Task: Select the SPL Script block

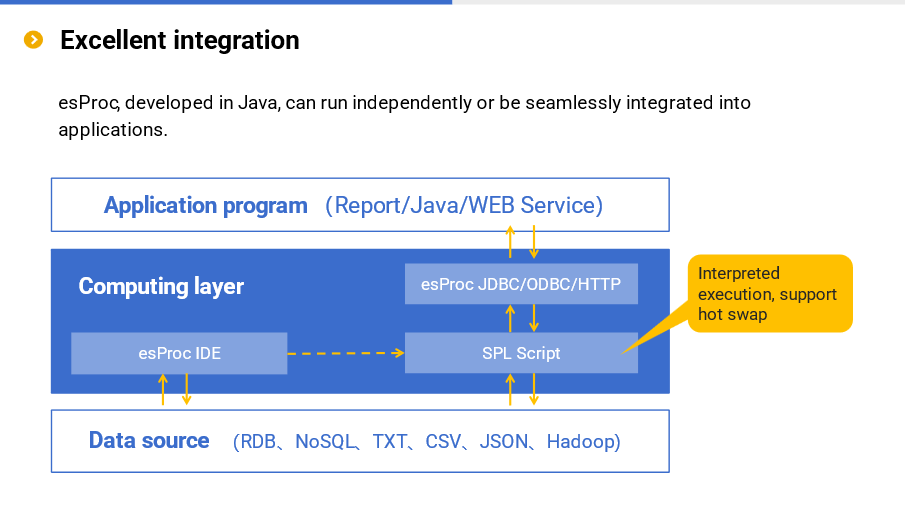Action: click(521, 353)
